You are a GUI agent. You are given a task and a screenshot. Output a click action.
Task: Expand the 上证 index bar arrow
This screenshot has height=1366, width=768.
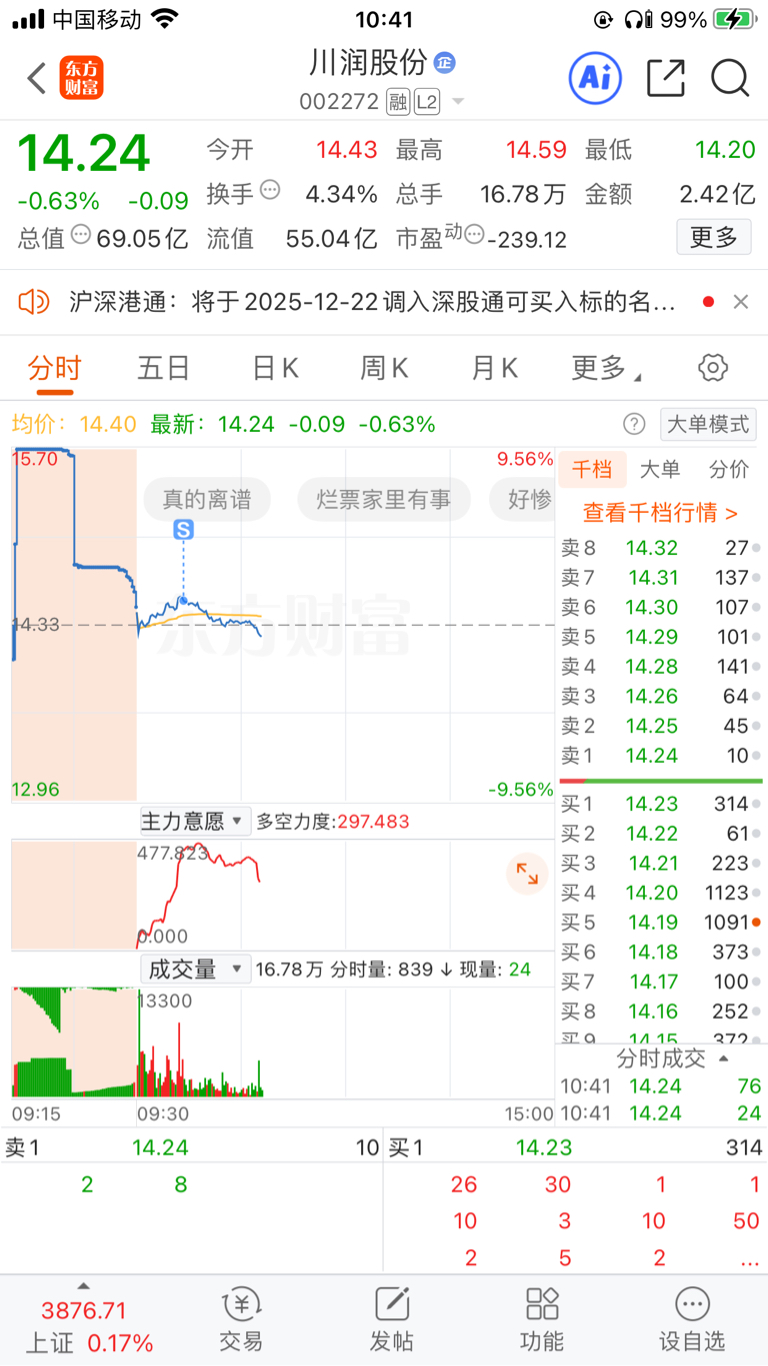coord(84,1287)
